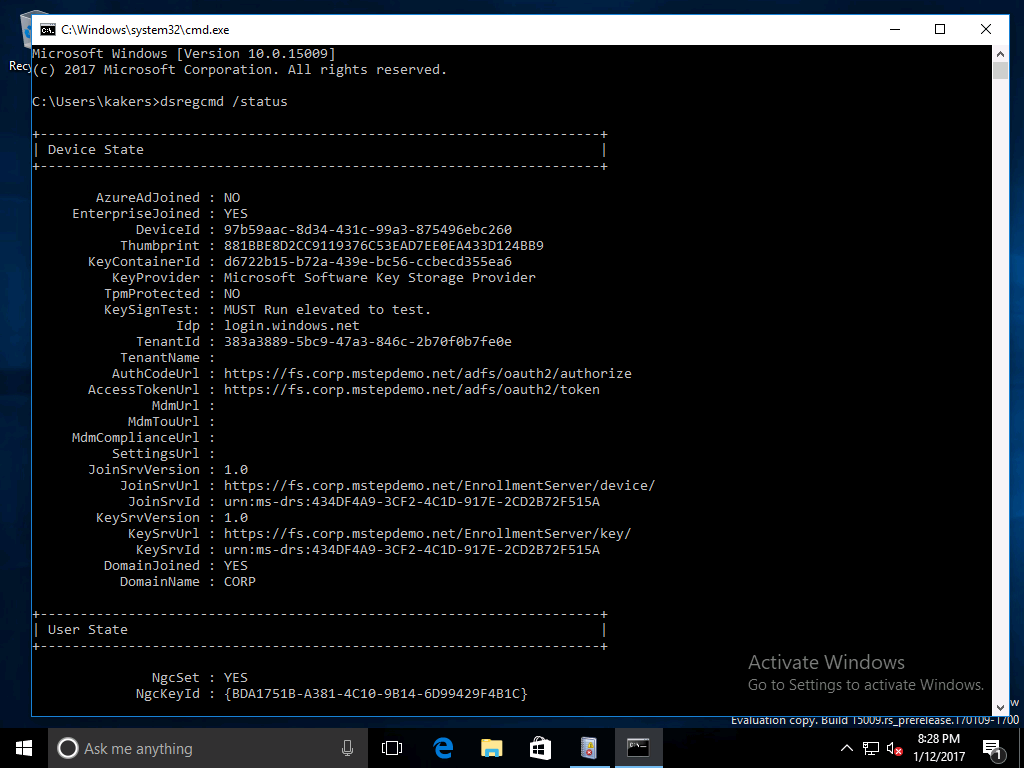Screen dimensions: 1025x768
Task: Maximize the cmd.exe window
Action: tap(940, 30)
